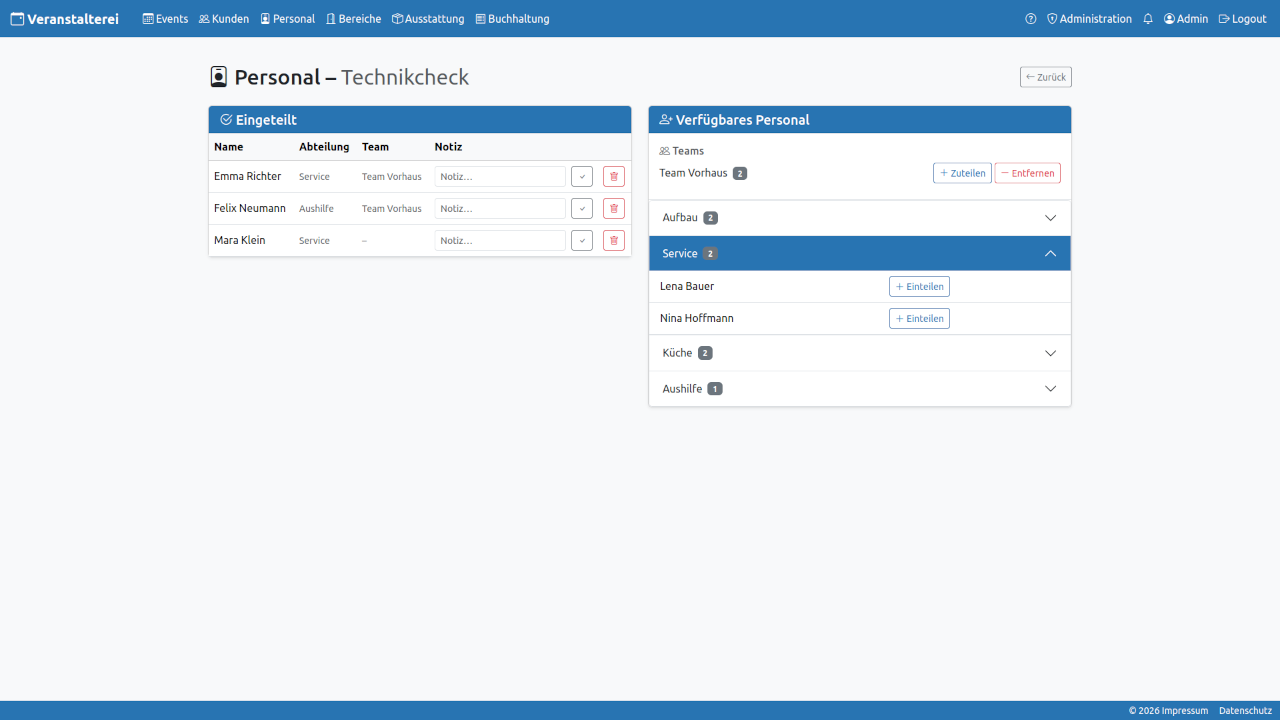1280x720 pixels.
Task: Select the Emma Richter name cell
Action: [x=248, y=177]
